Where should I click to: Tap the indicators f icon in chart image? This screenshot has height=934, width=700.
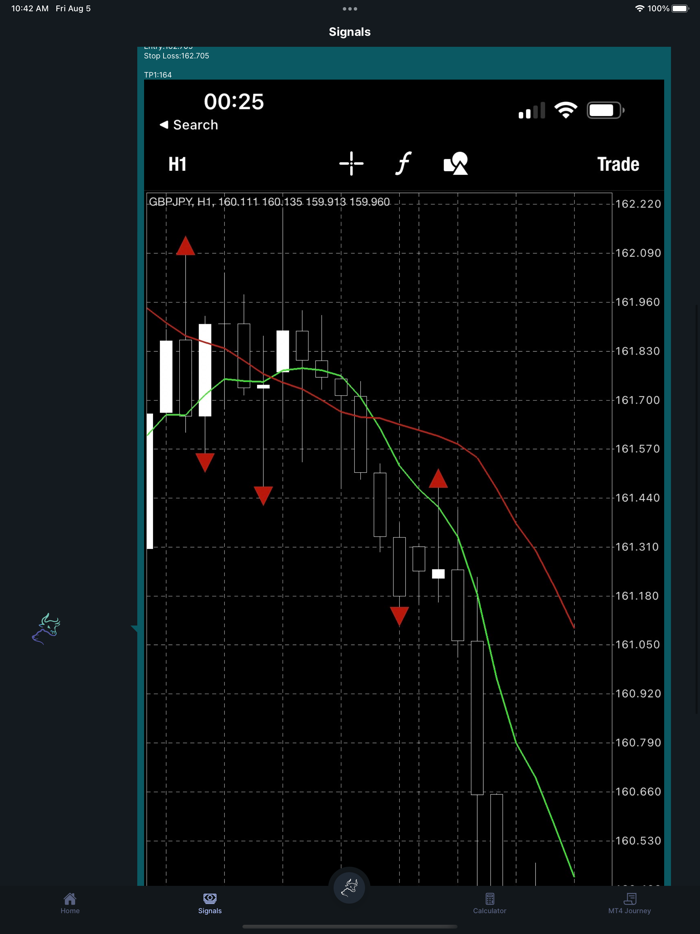tap(404, 163)
